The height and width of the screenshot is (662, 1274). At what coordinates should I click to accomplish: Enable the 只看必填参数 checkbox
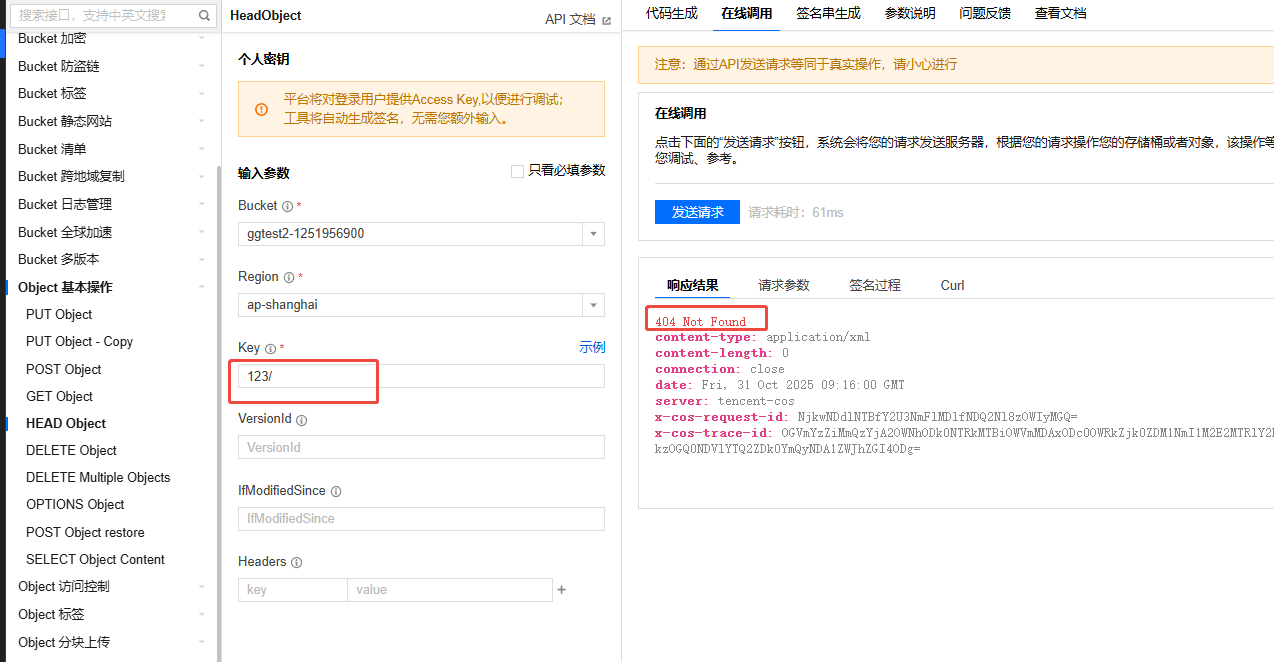point(517,170)
